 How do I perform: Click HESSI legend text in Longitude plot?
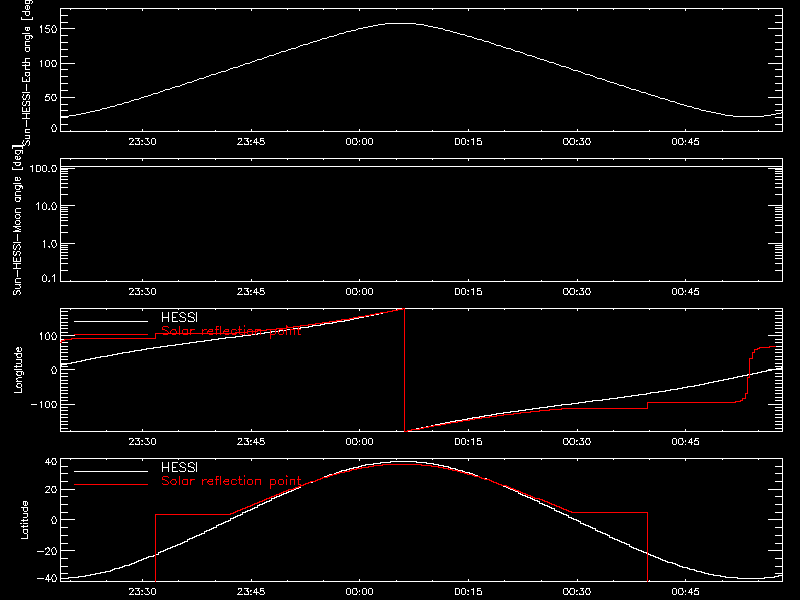point(180,317)
